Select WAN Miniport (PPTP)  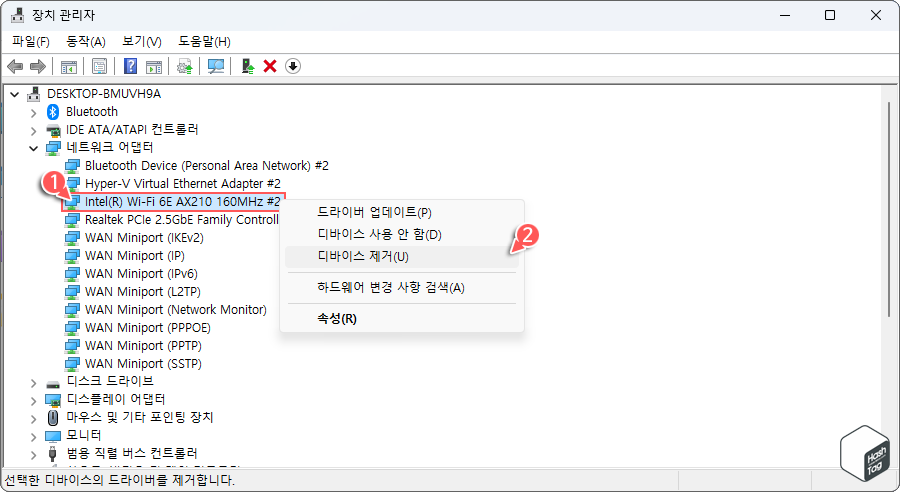click(x=143, y=346)
